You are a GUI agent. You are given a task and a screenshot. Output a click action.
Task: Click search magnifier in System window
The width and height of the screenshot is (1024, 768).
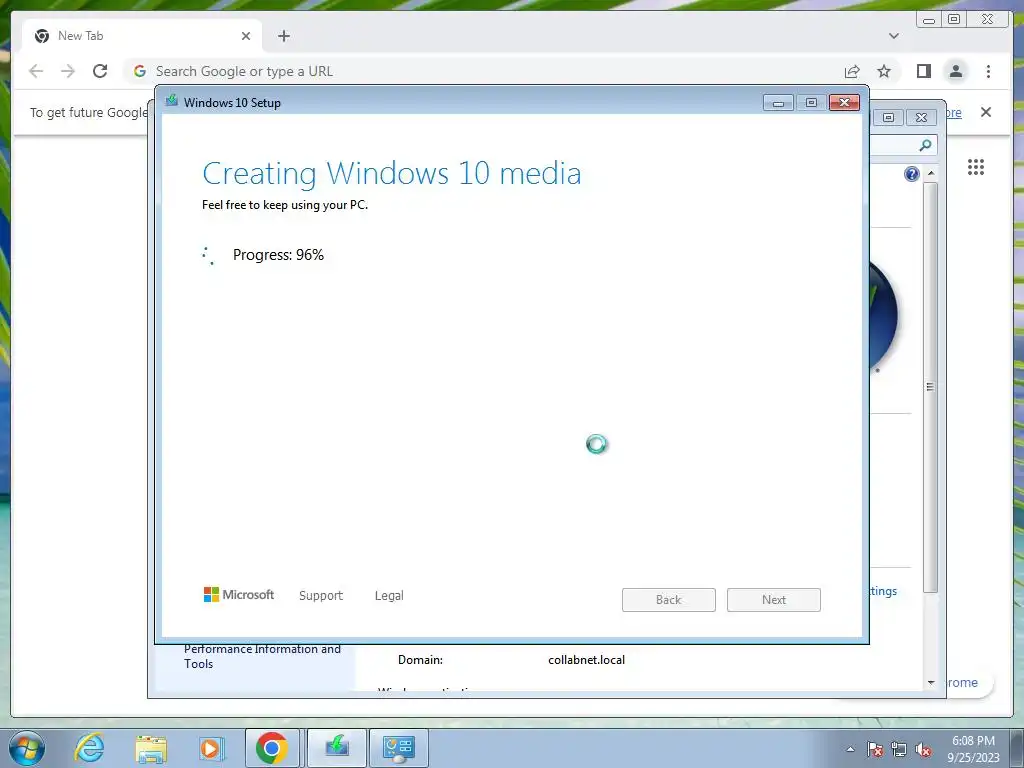tap(925, 145)
